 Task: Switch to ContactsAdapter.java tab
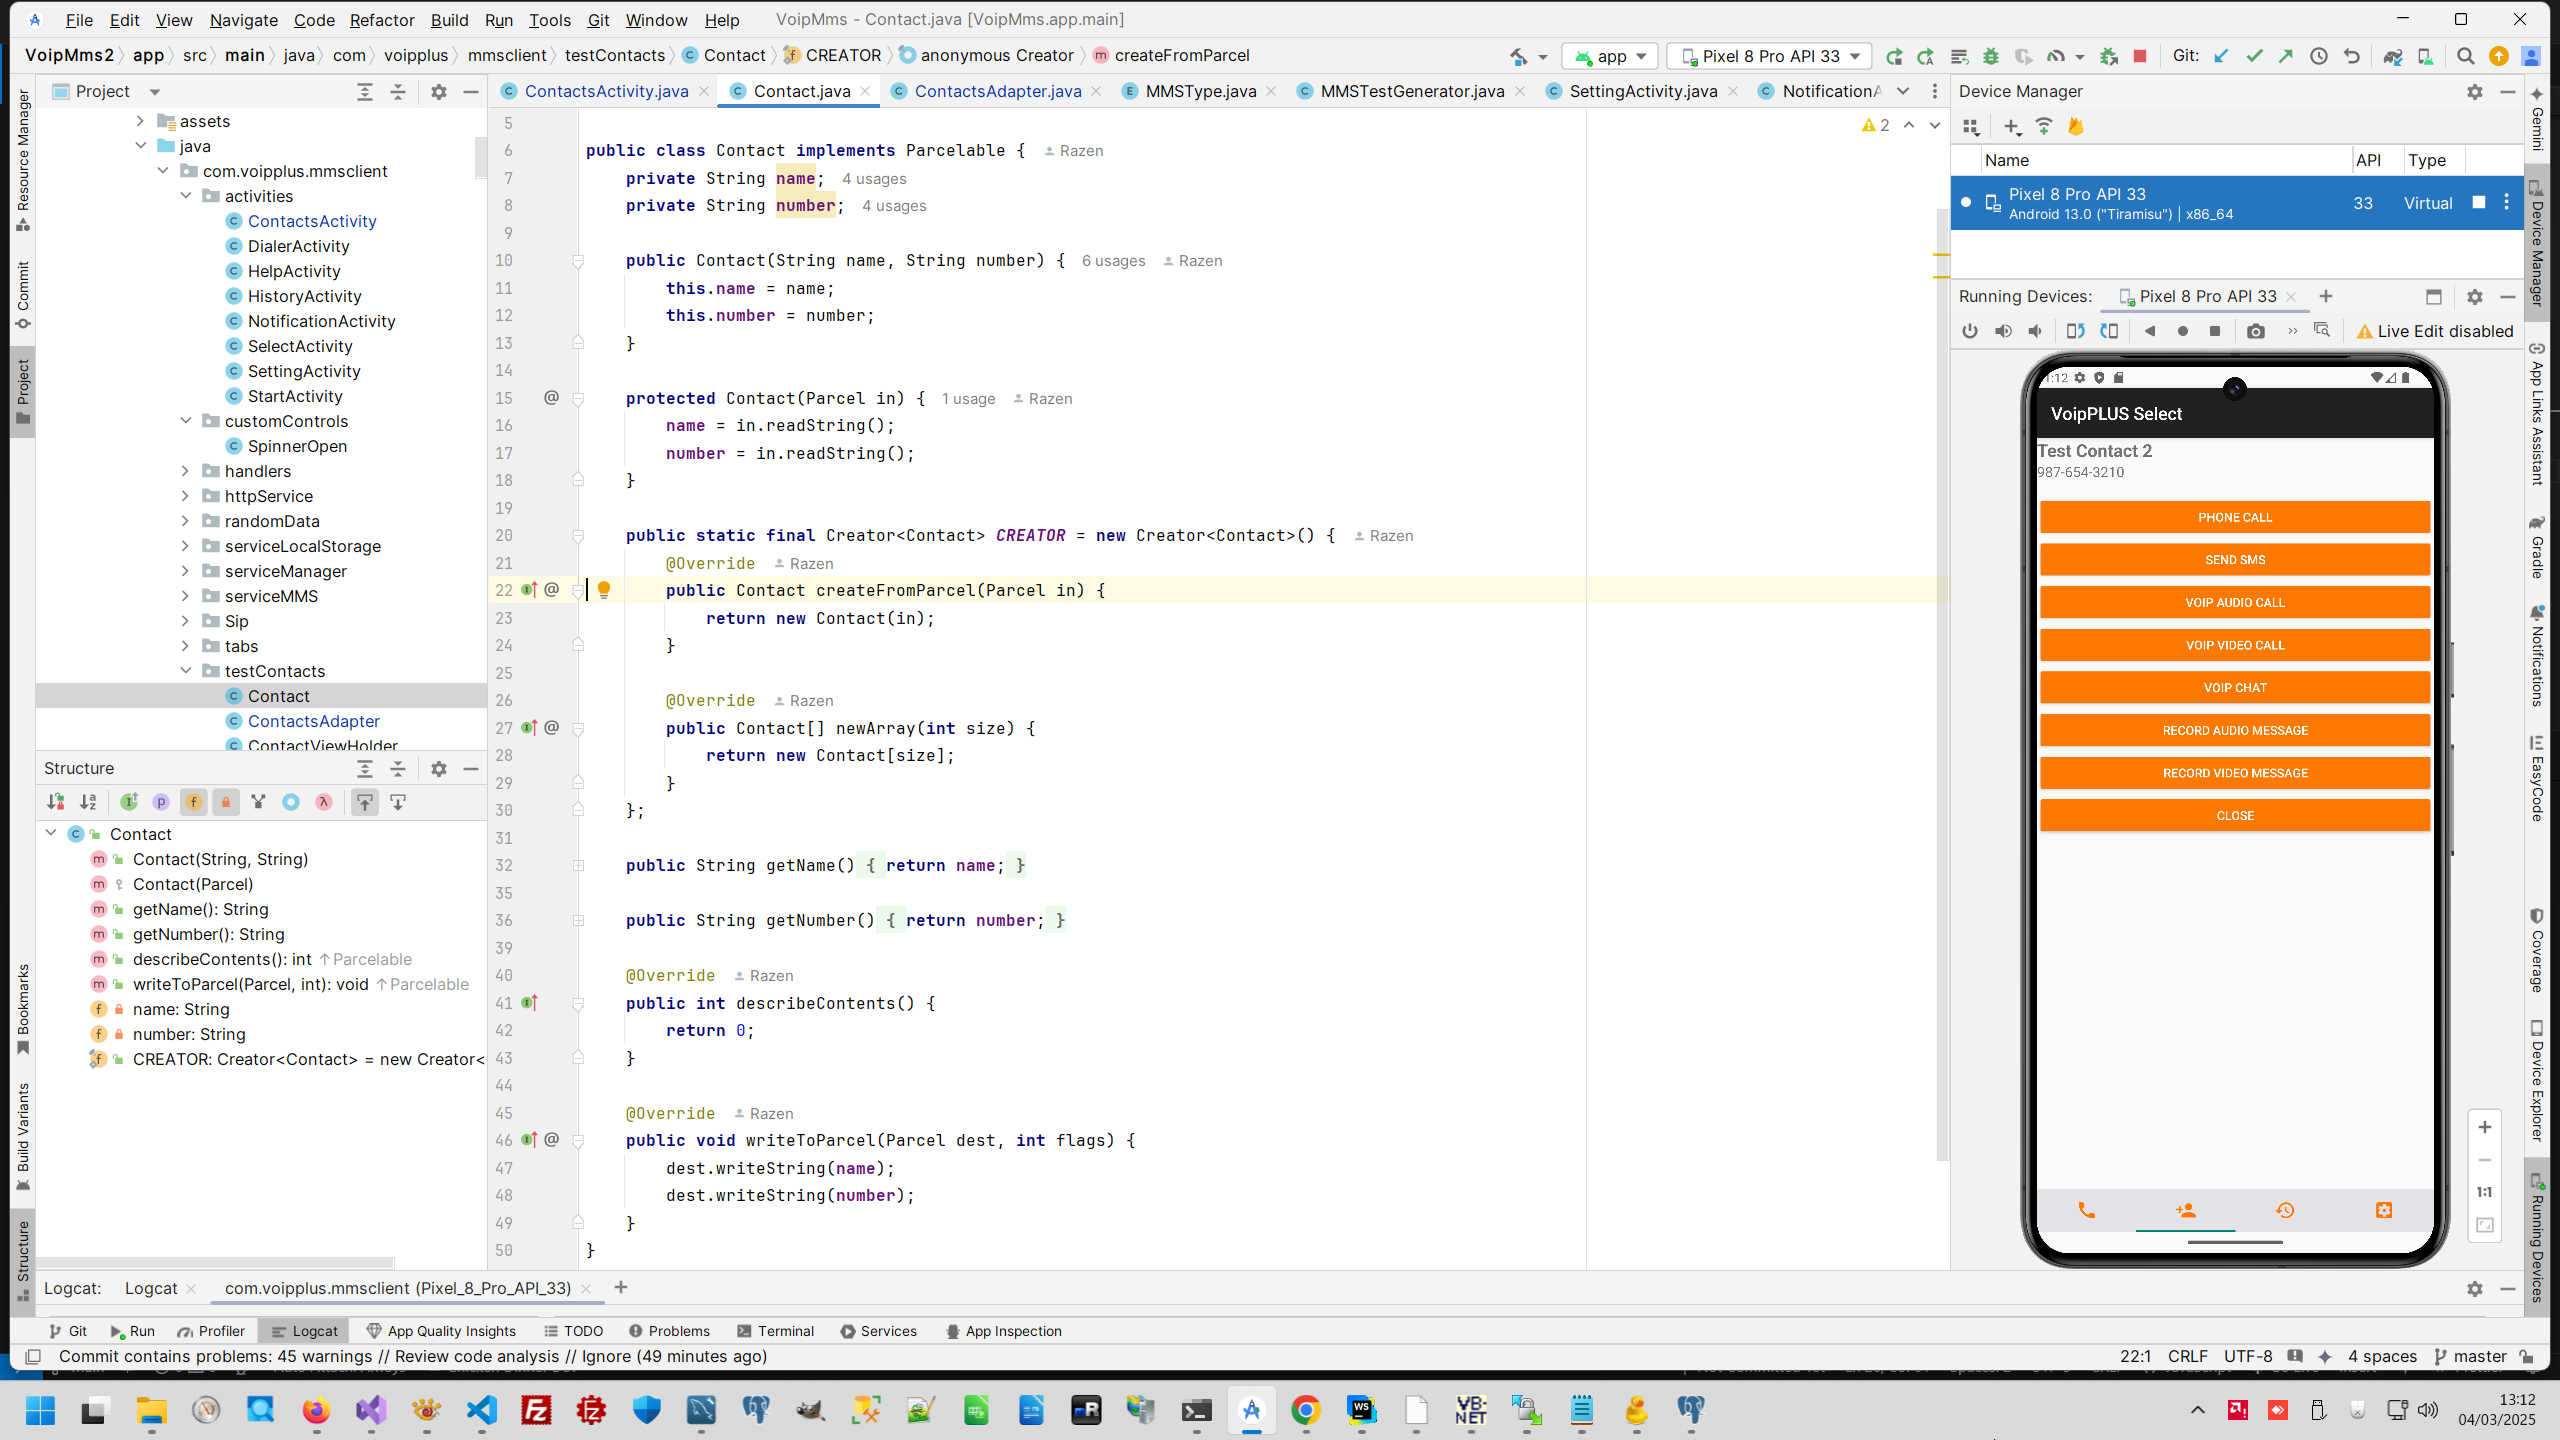pyautogui.click(x=997, y=91)
